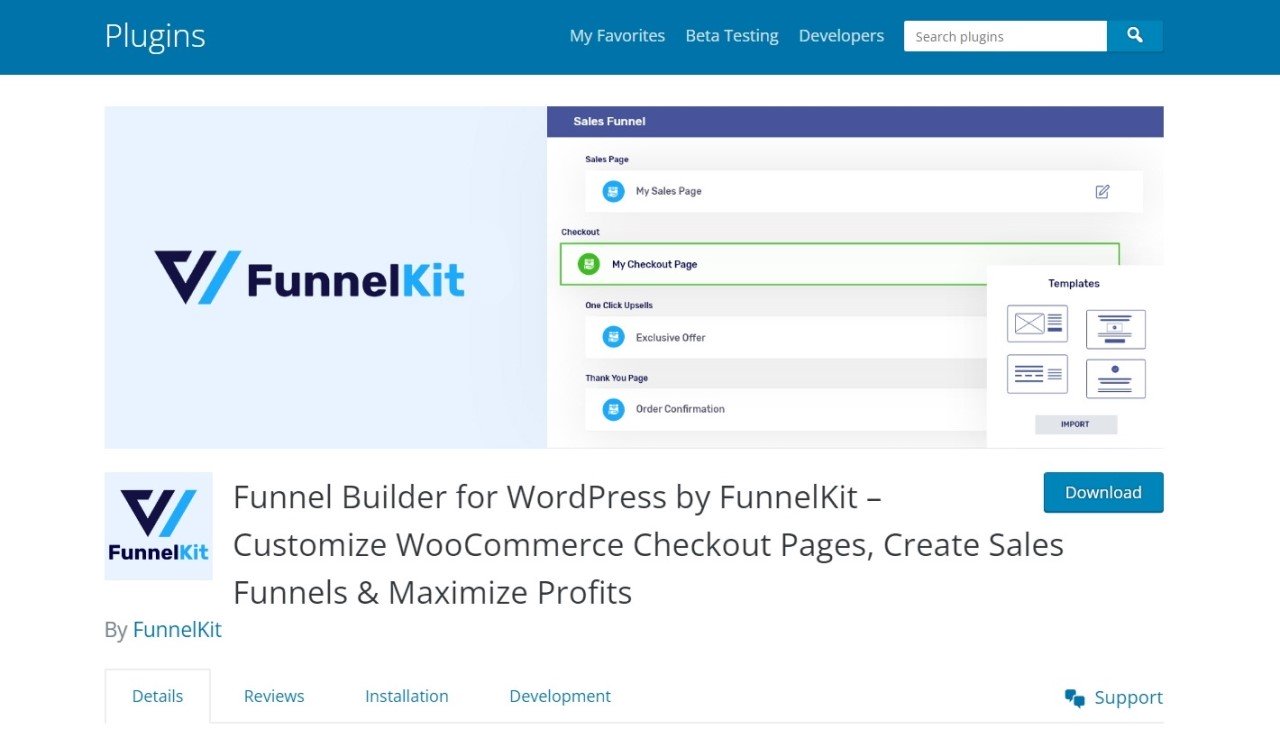The height and width of the screenshot is (738, 1280).
Task: Click the pencil edit icon beside My Sales Page
Action: point(1103,191)
